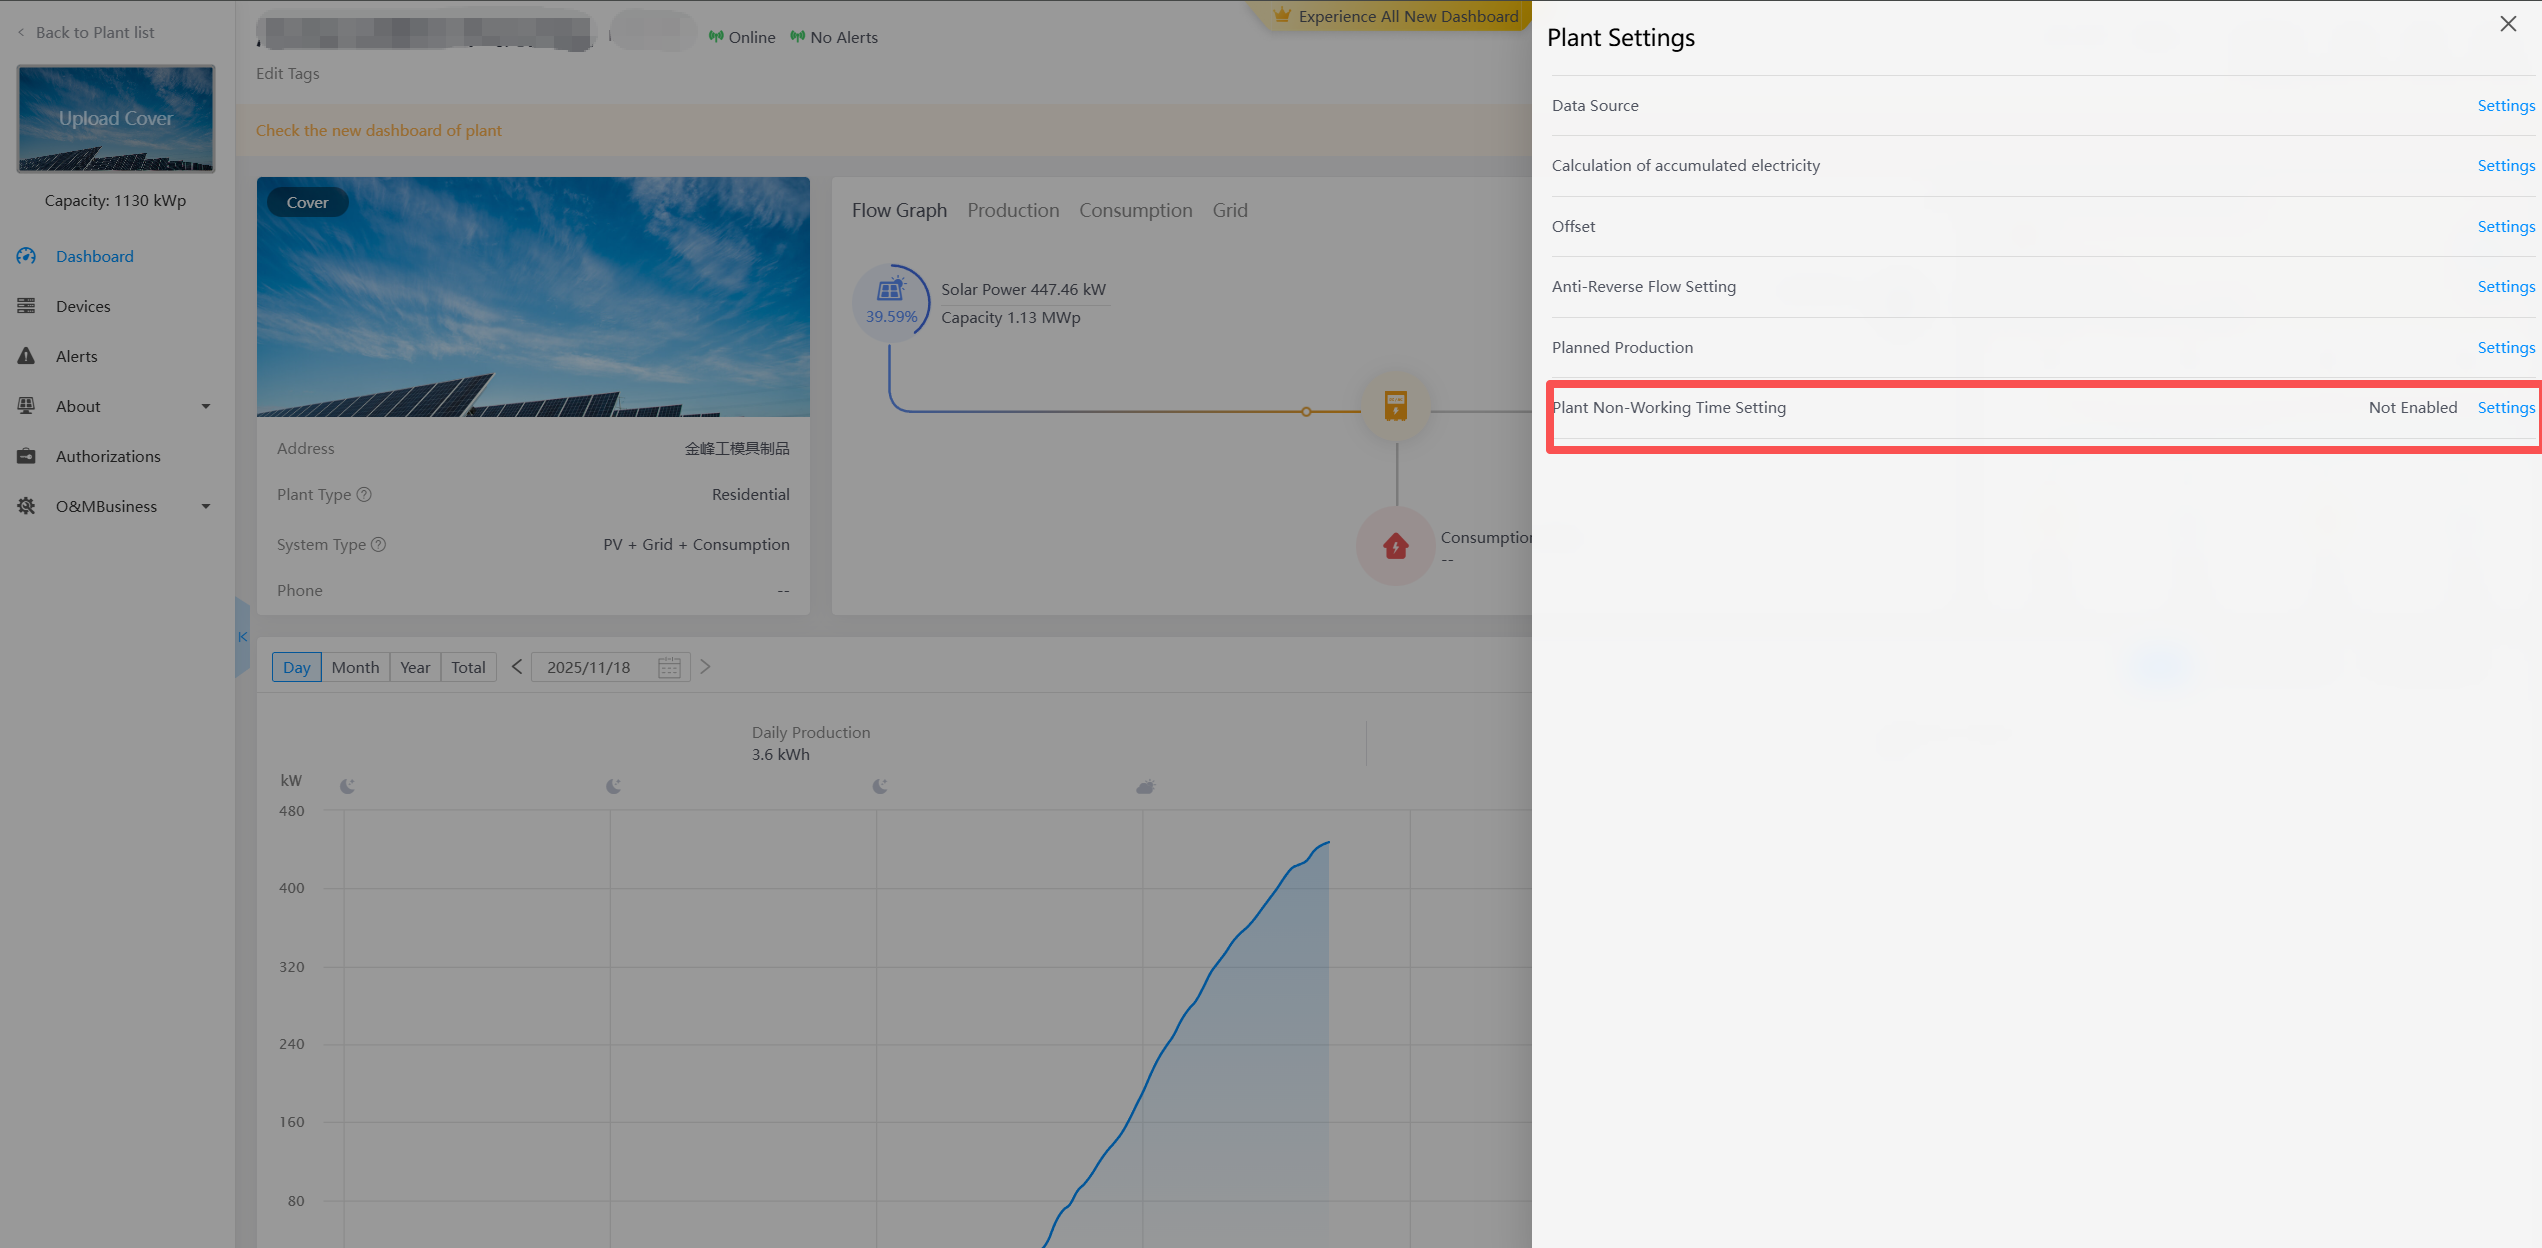
Task: Click the Upload Cover thumbnail
Action: tap(115, 119)
